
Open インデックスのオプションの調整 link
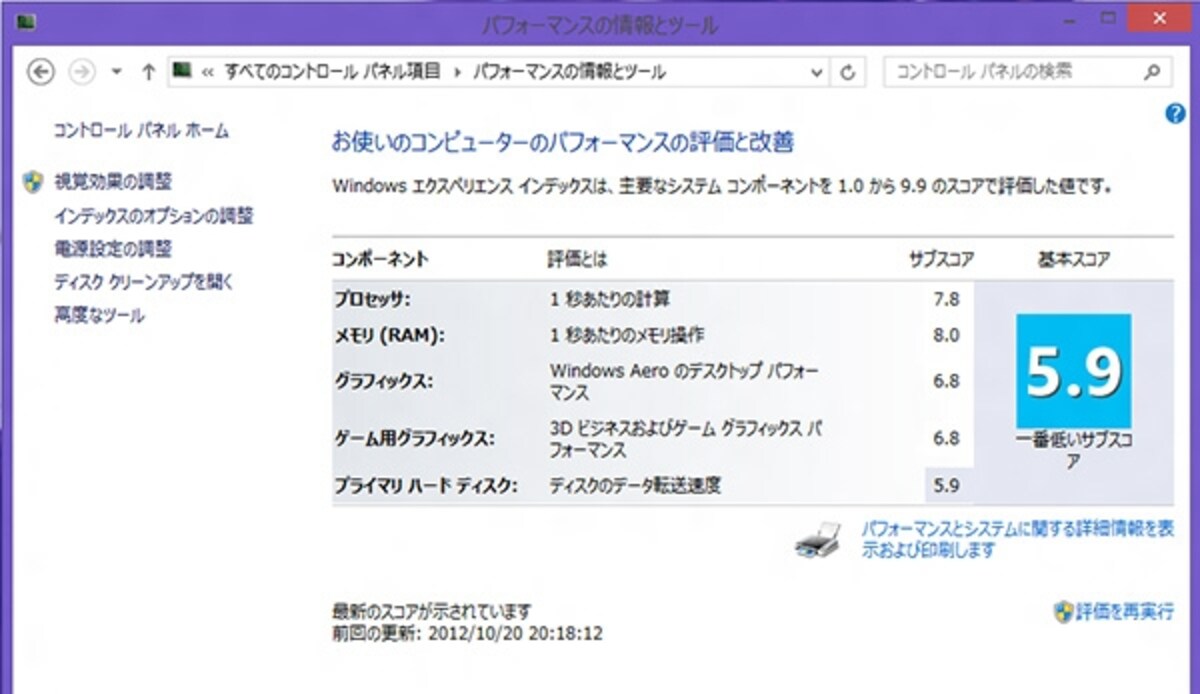coord(153,215)
